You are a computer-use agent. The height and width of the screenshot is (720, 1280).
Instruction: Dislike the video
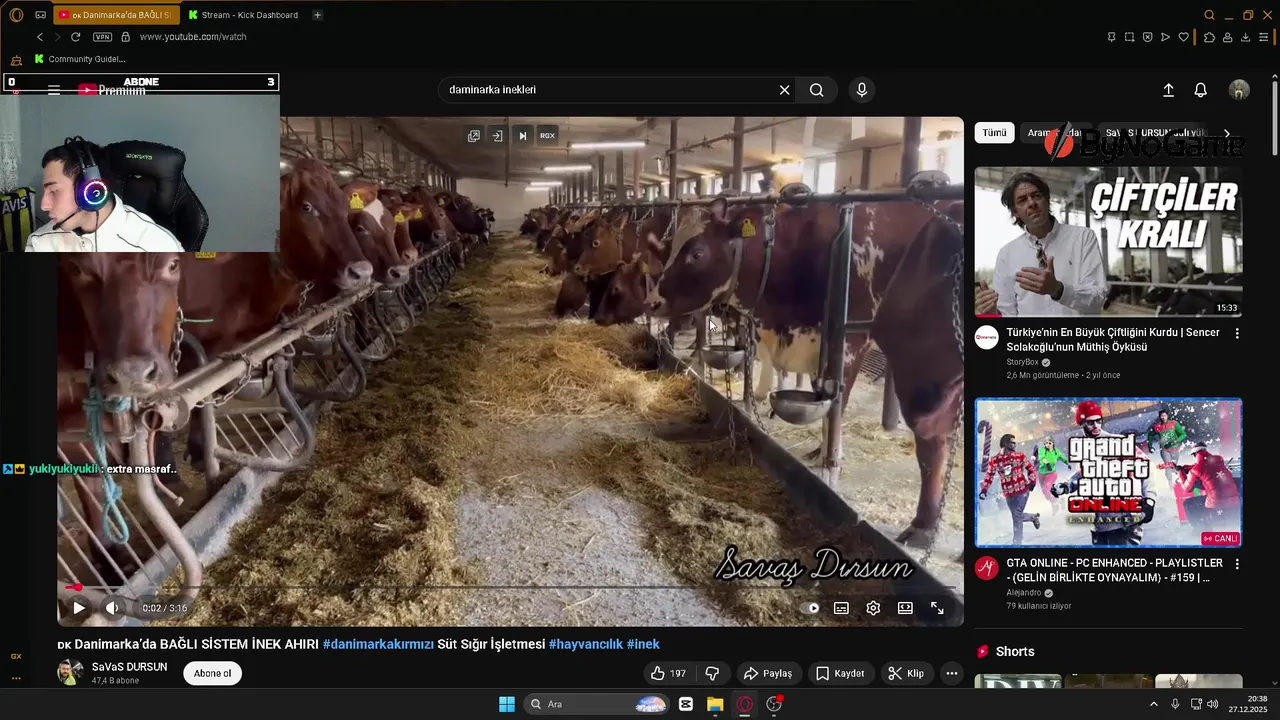(x=712, y=673)
